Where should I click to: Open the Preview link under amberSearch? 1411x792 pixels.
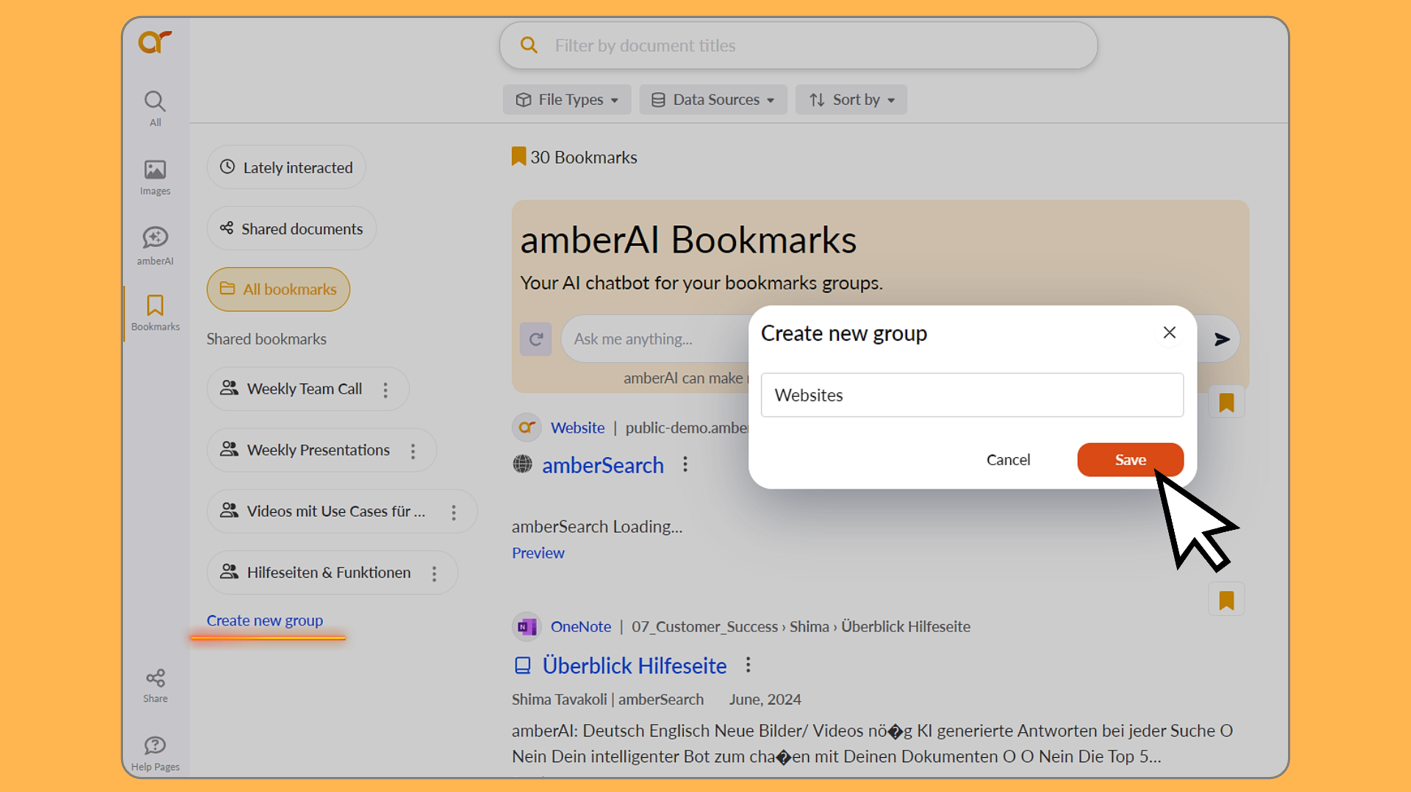click(x=538, y=553)
